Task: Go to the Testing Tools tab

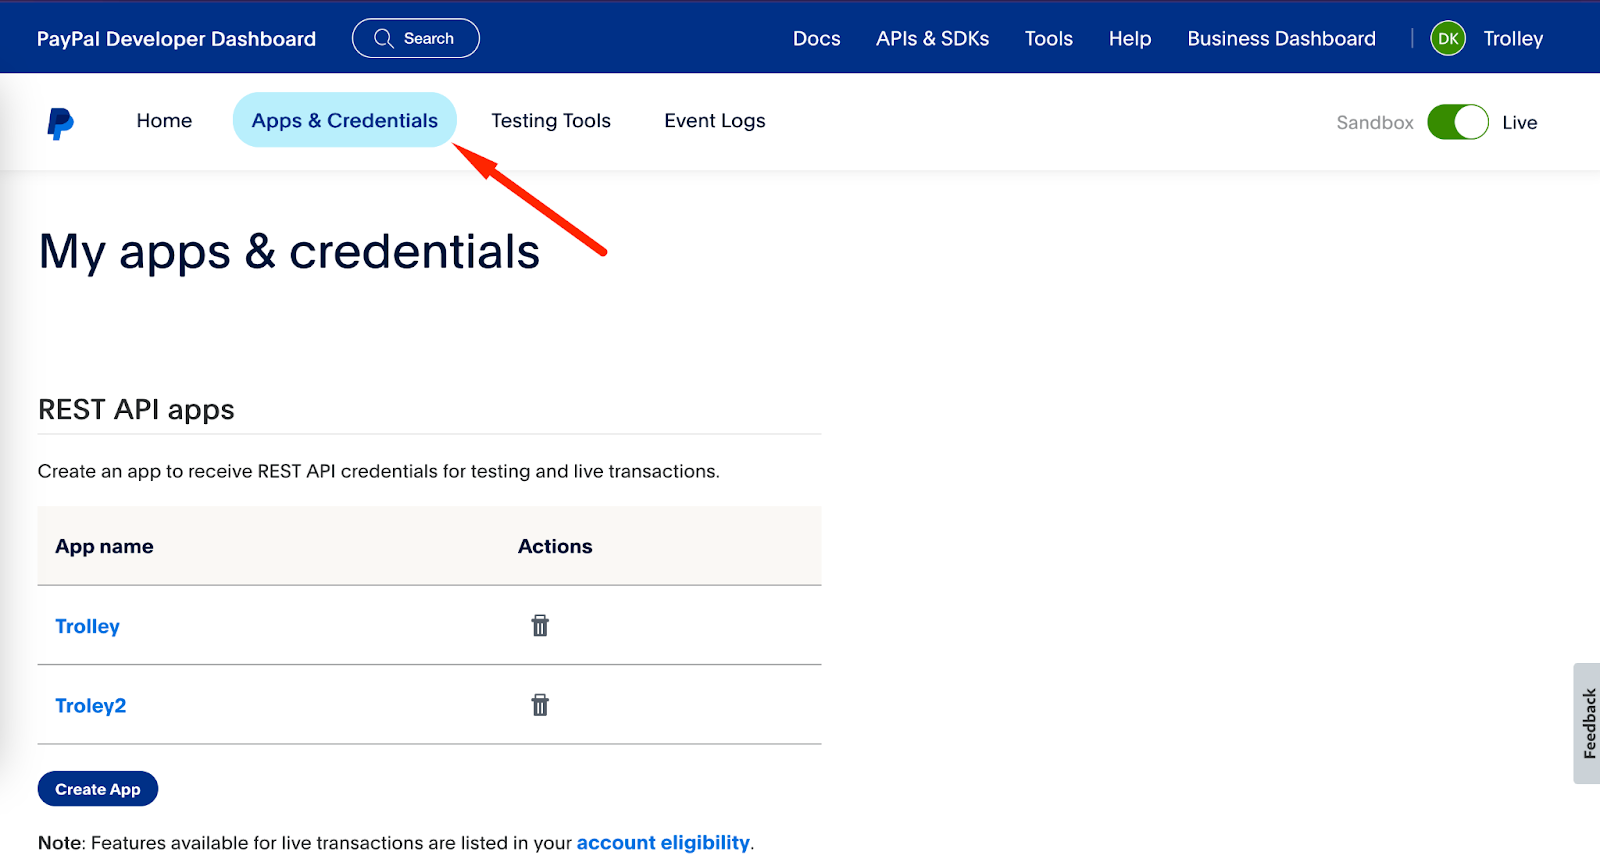Action: 550,121
